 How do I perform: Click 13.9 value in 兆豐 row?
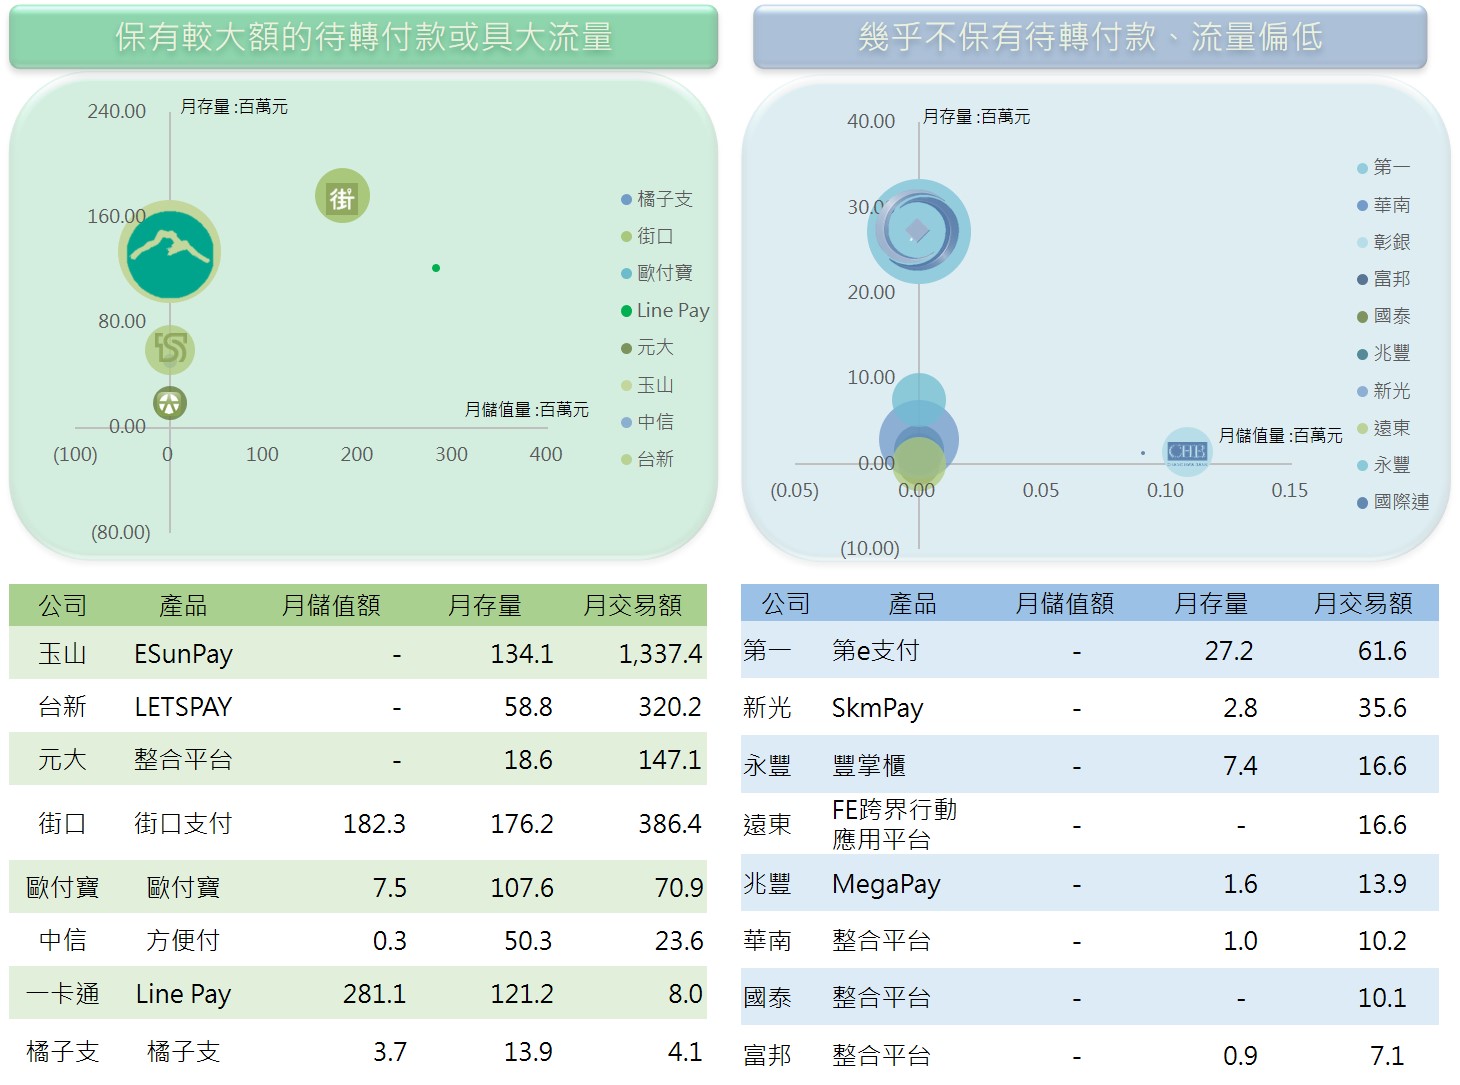tap(1382, 884)
